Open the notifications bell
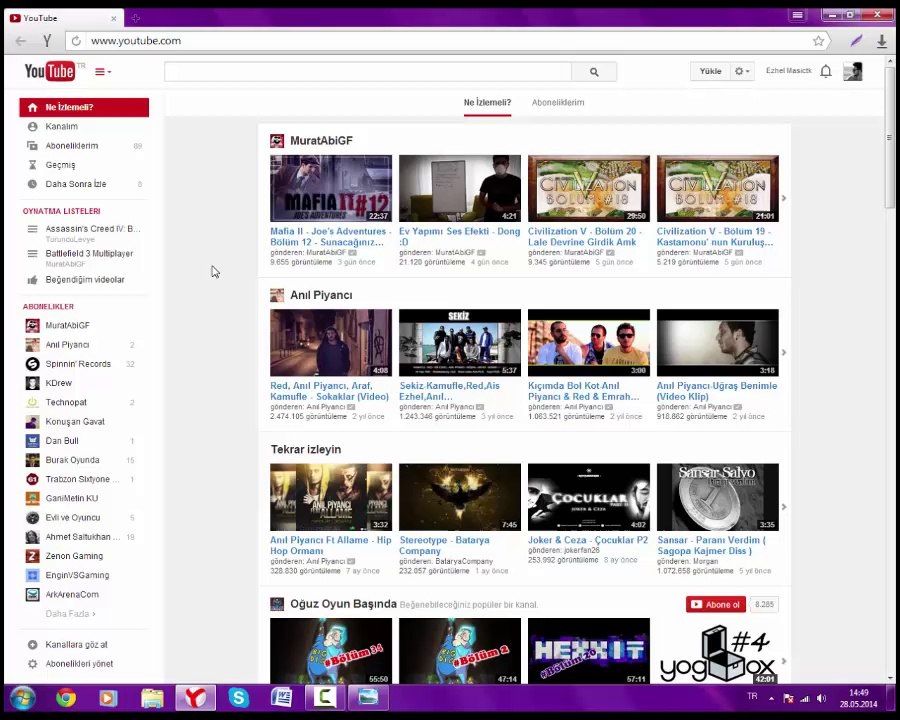The width and height of the screenshot is (900, 720). pyautogui.click(x=825, y=71)
